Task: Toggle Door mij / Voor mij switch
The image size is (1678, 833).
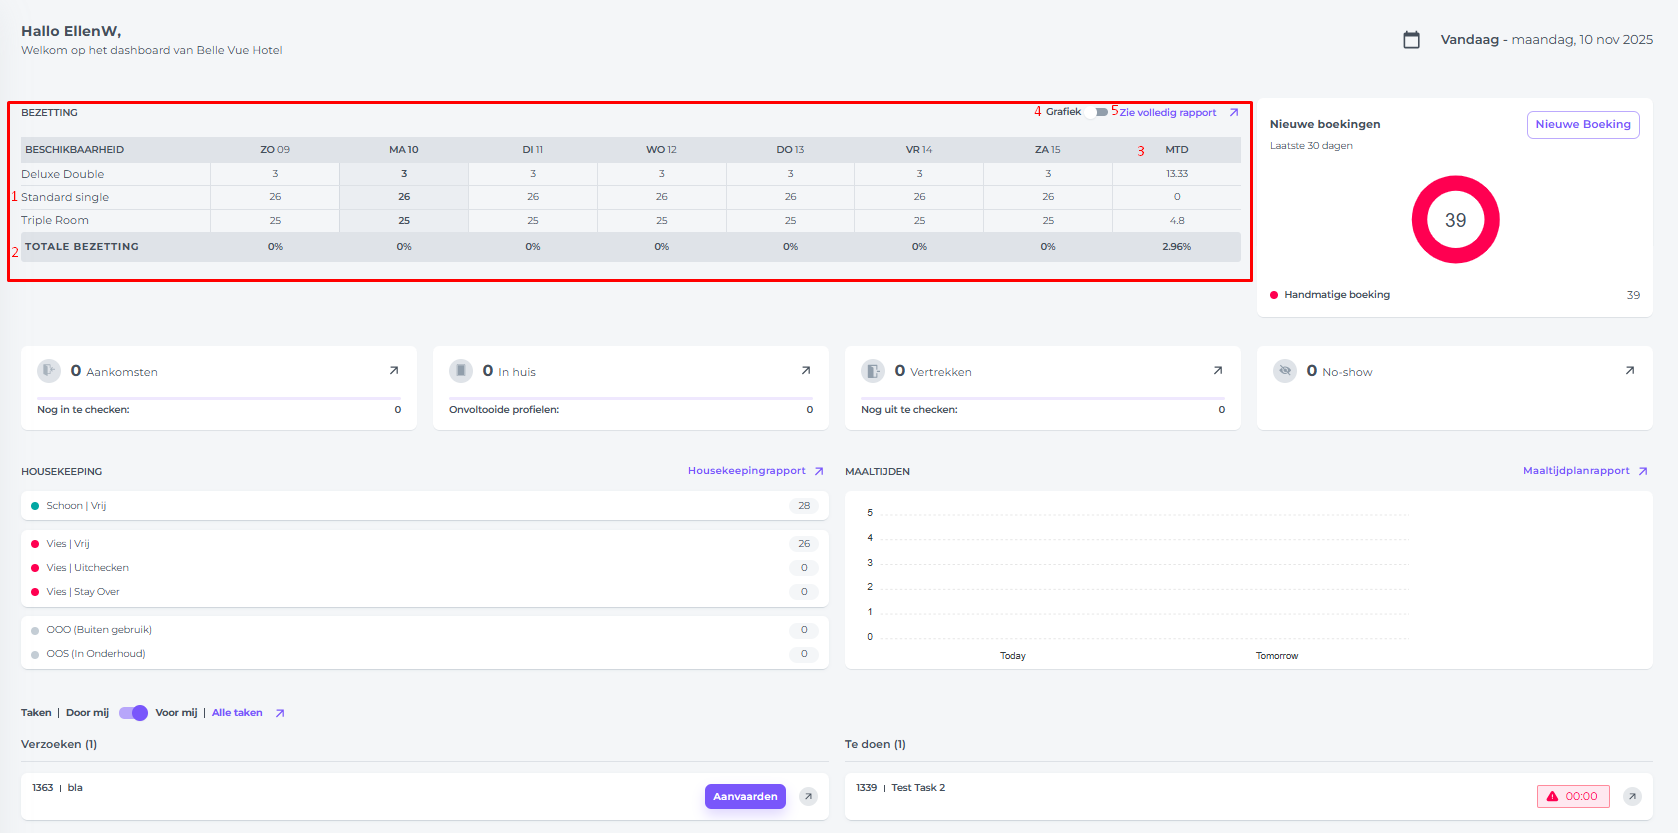Action: pyautogui.click(x=133, y=713)
